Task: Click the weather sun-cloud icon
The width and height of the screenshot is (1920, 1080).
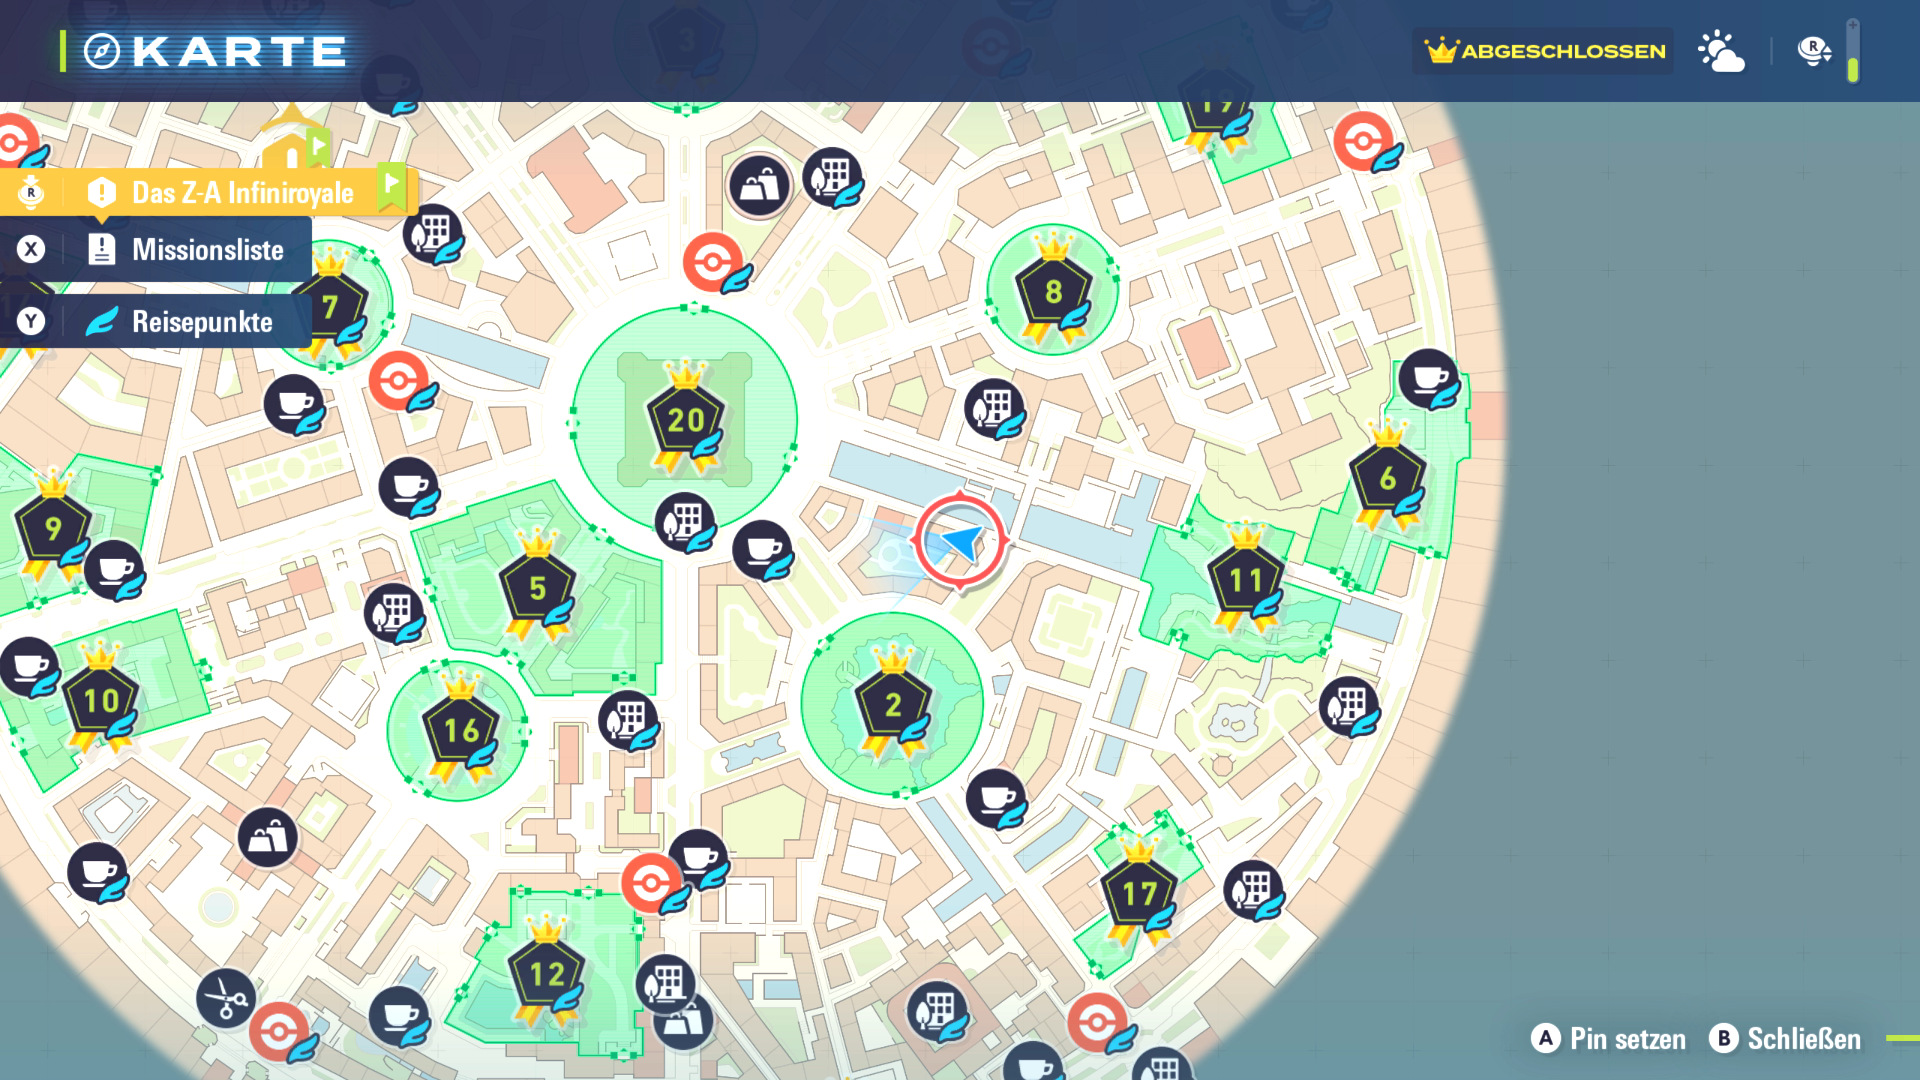Action: [1721, 51]
